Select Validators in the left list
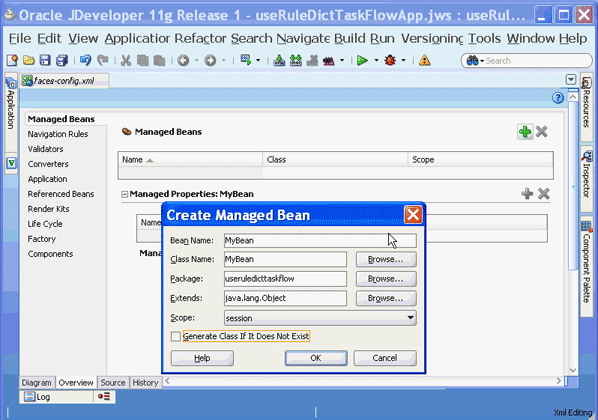 pyautogui.click(x=45, y=149)
